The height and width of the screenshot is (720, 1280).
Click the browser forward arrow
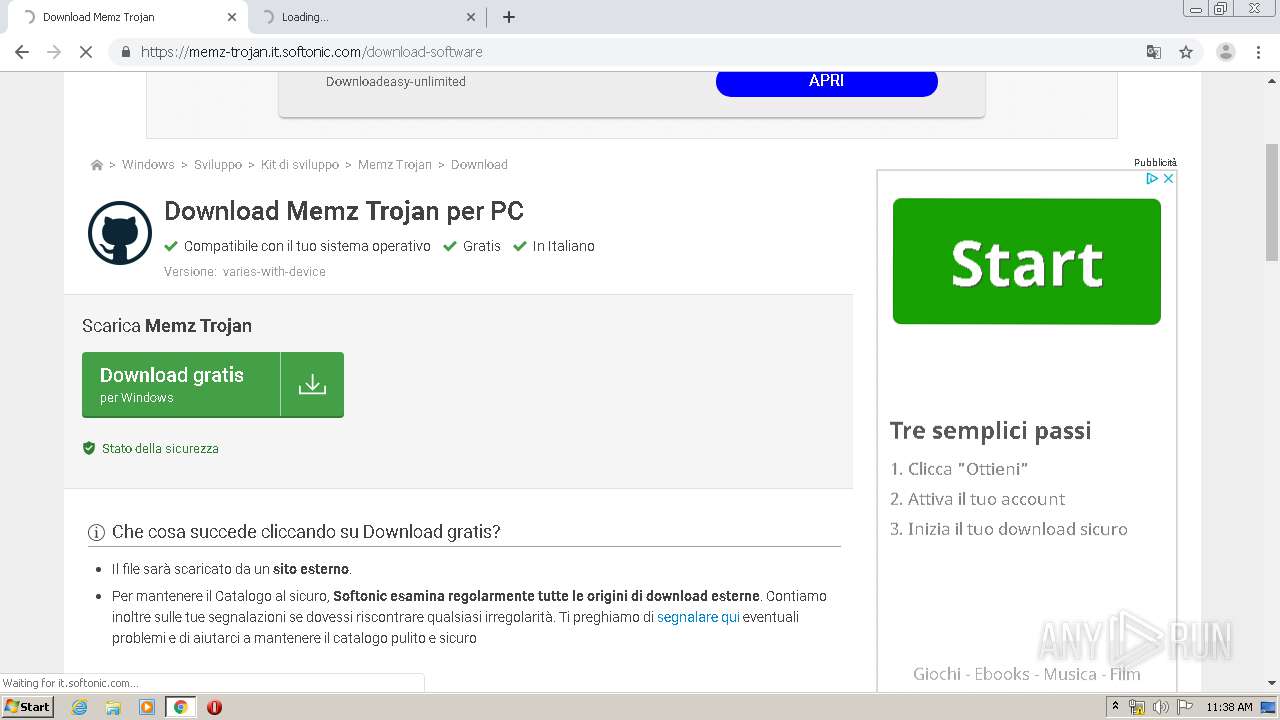pos(54,52)
